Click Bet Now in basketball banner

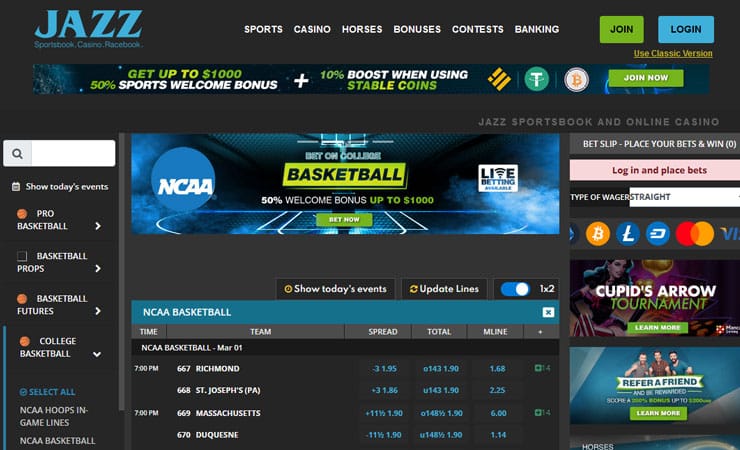344,219
